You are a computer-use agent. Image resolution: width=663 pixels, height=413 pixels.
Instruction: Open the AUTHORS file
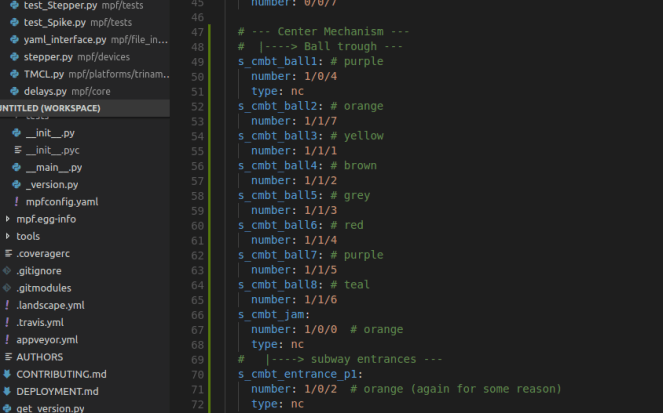tap(39, 357)
